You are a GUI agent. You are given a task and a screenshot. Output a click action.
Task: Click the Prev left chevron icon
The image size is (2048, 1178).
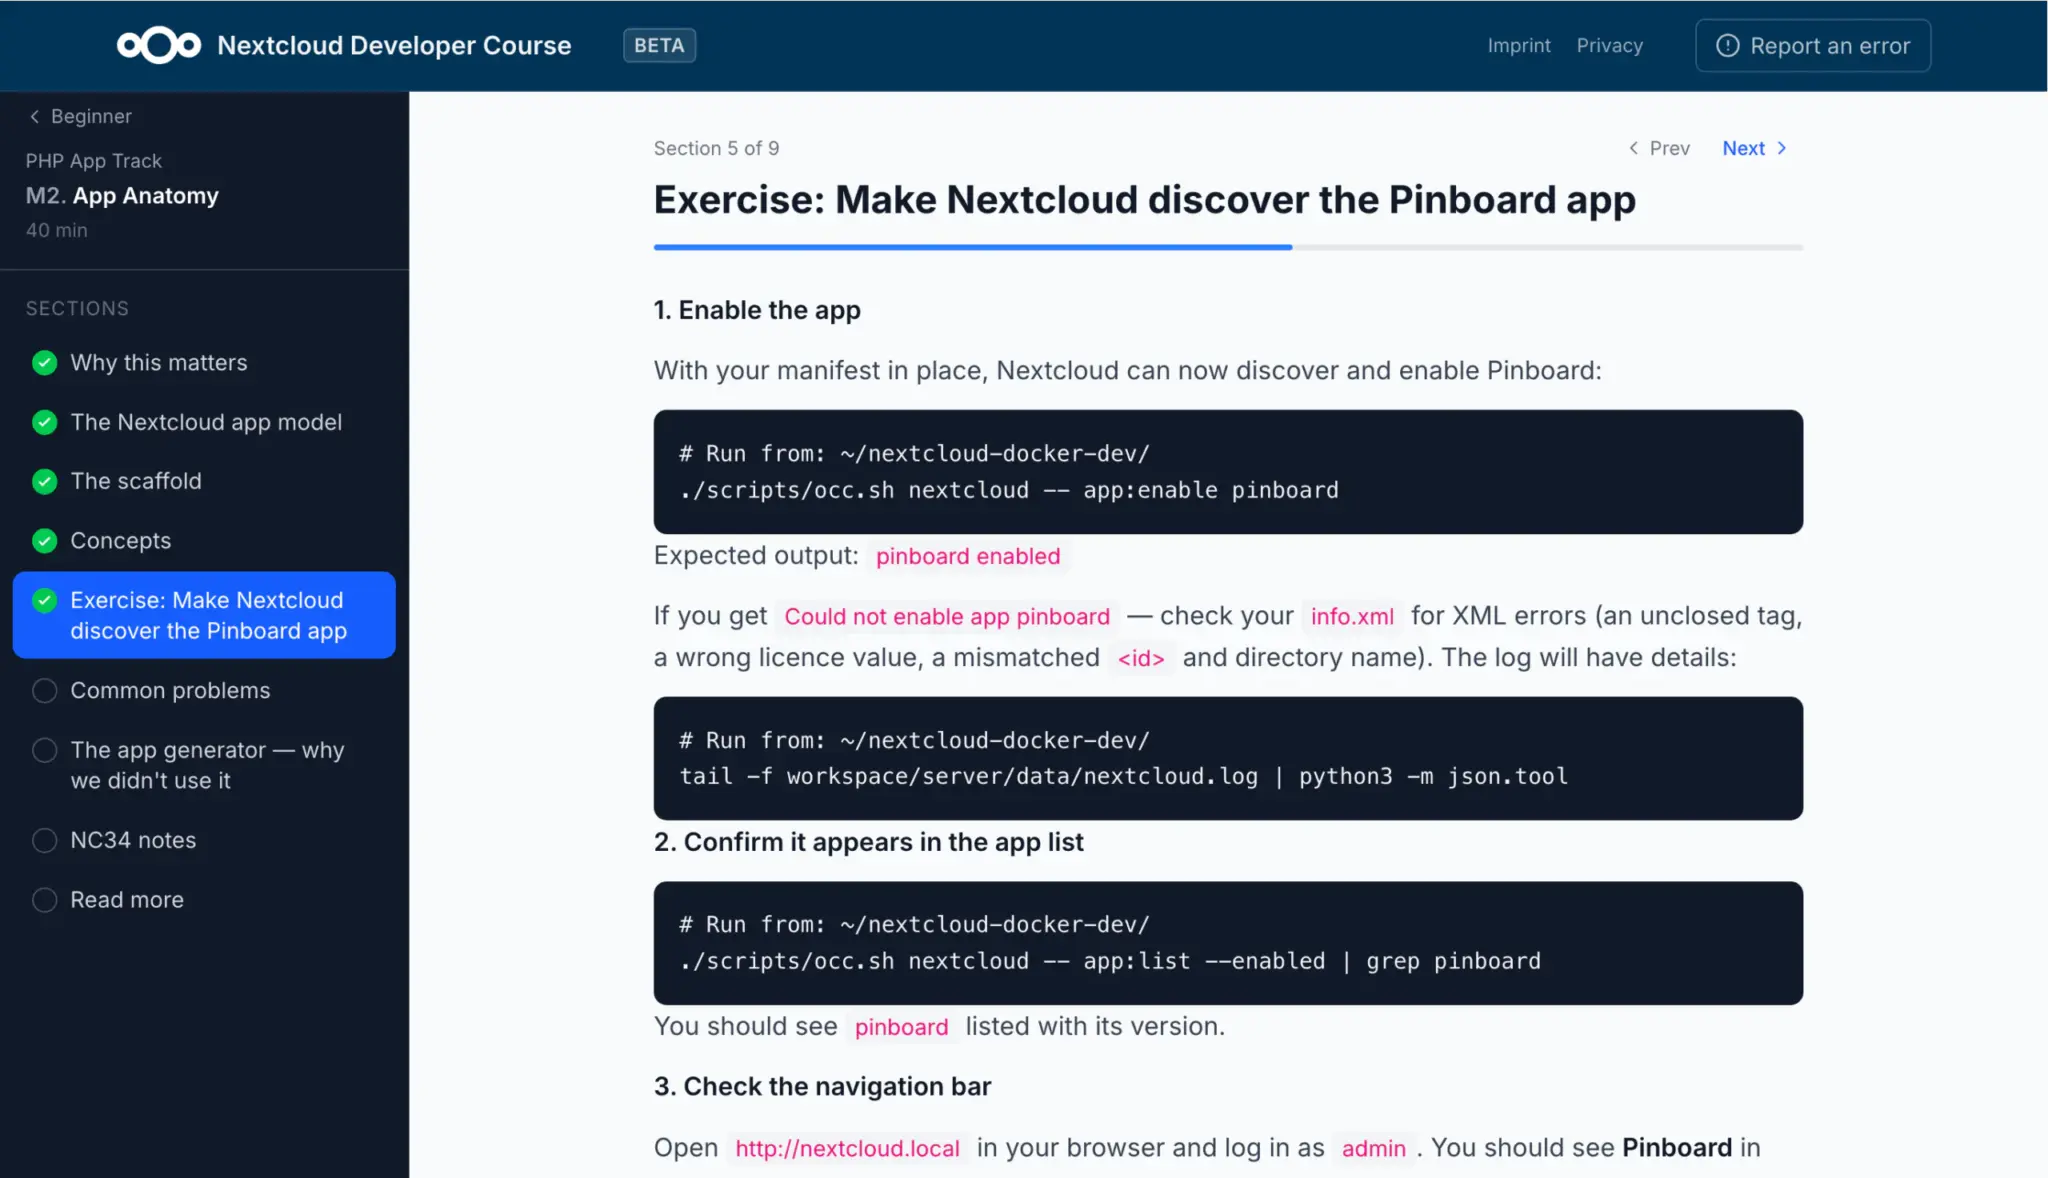pyautogui.click(x=1633, y=148)
